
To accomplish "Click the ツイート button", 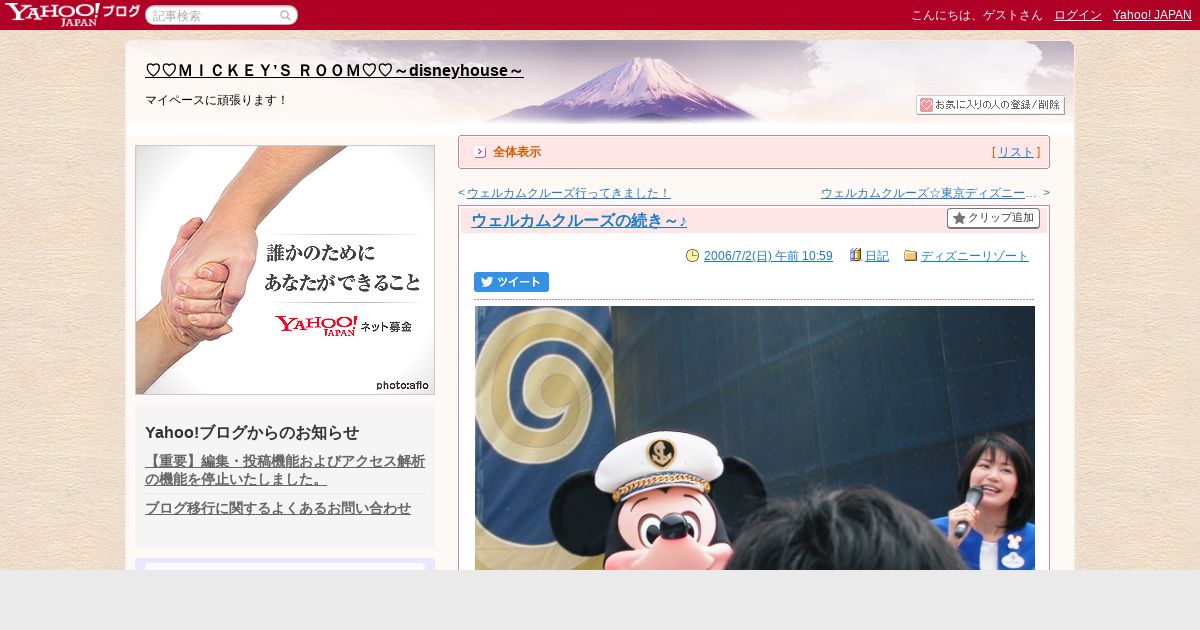I will (x=511, y=282).
